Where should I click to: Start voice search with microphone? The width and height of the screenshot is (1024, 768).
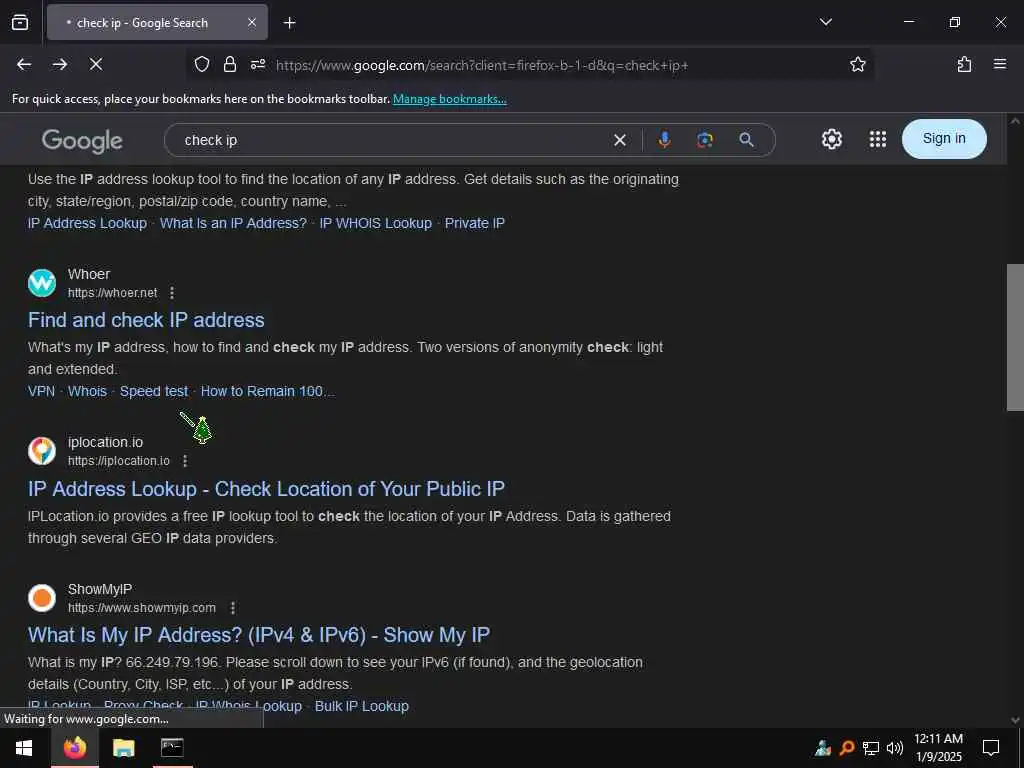(664, 140)
